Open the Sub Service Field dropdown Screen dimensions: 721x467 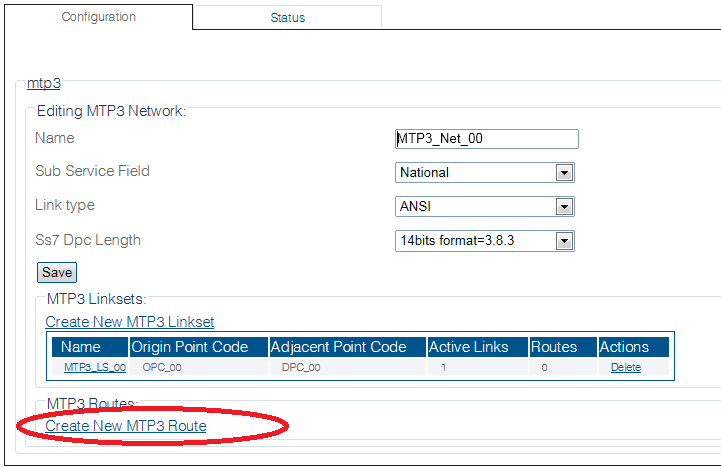(x=485, y=173)
